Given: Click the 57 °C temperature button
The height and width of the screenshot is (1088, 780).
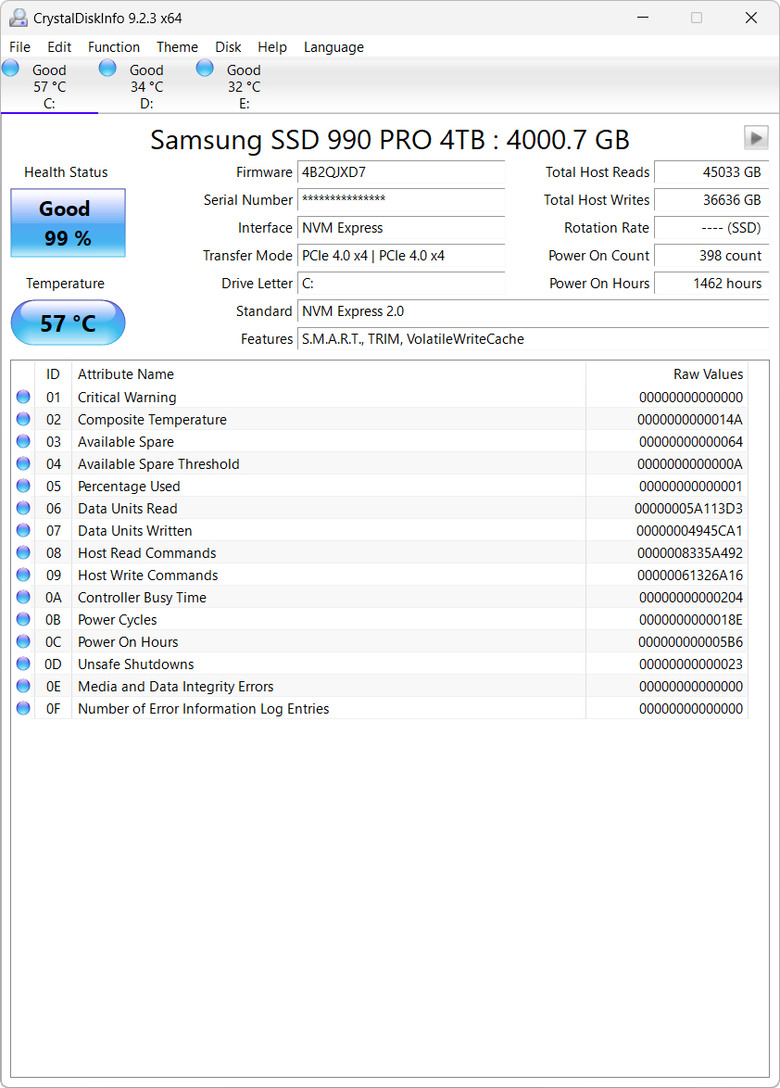Looking at the screenshot, I should point(68,323).
